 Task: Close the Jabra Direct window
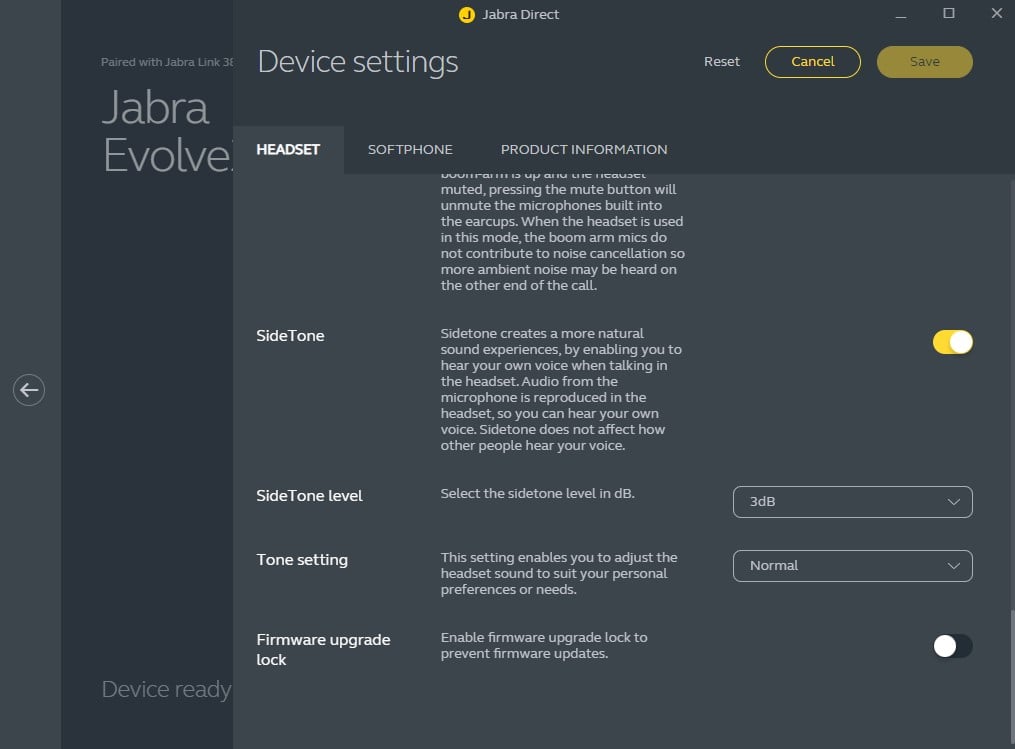(x=996, y=14)
